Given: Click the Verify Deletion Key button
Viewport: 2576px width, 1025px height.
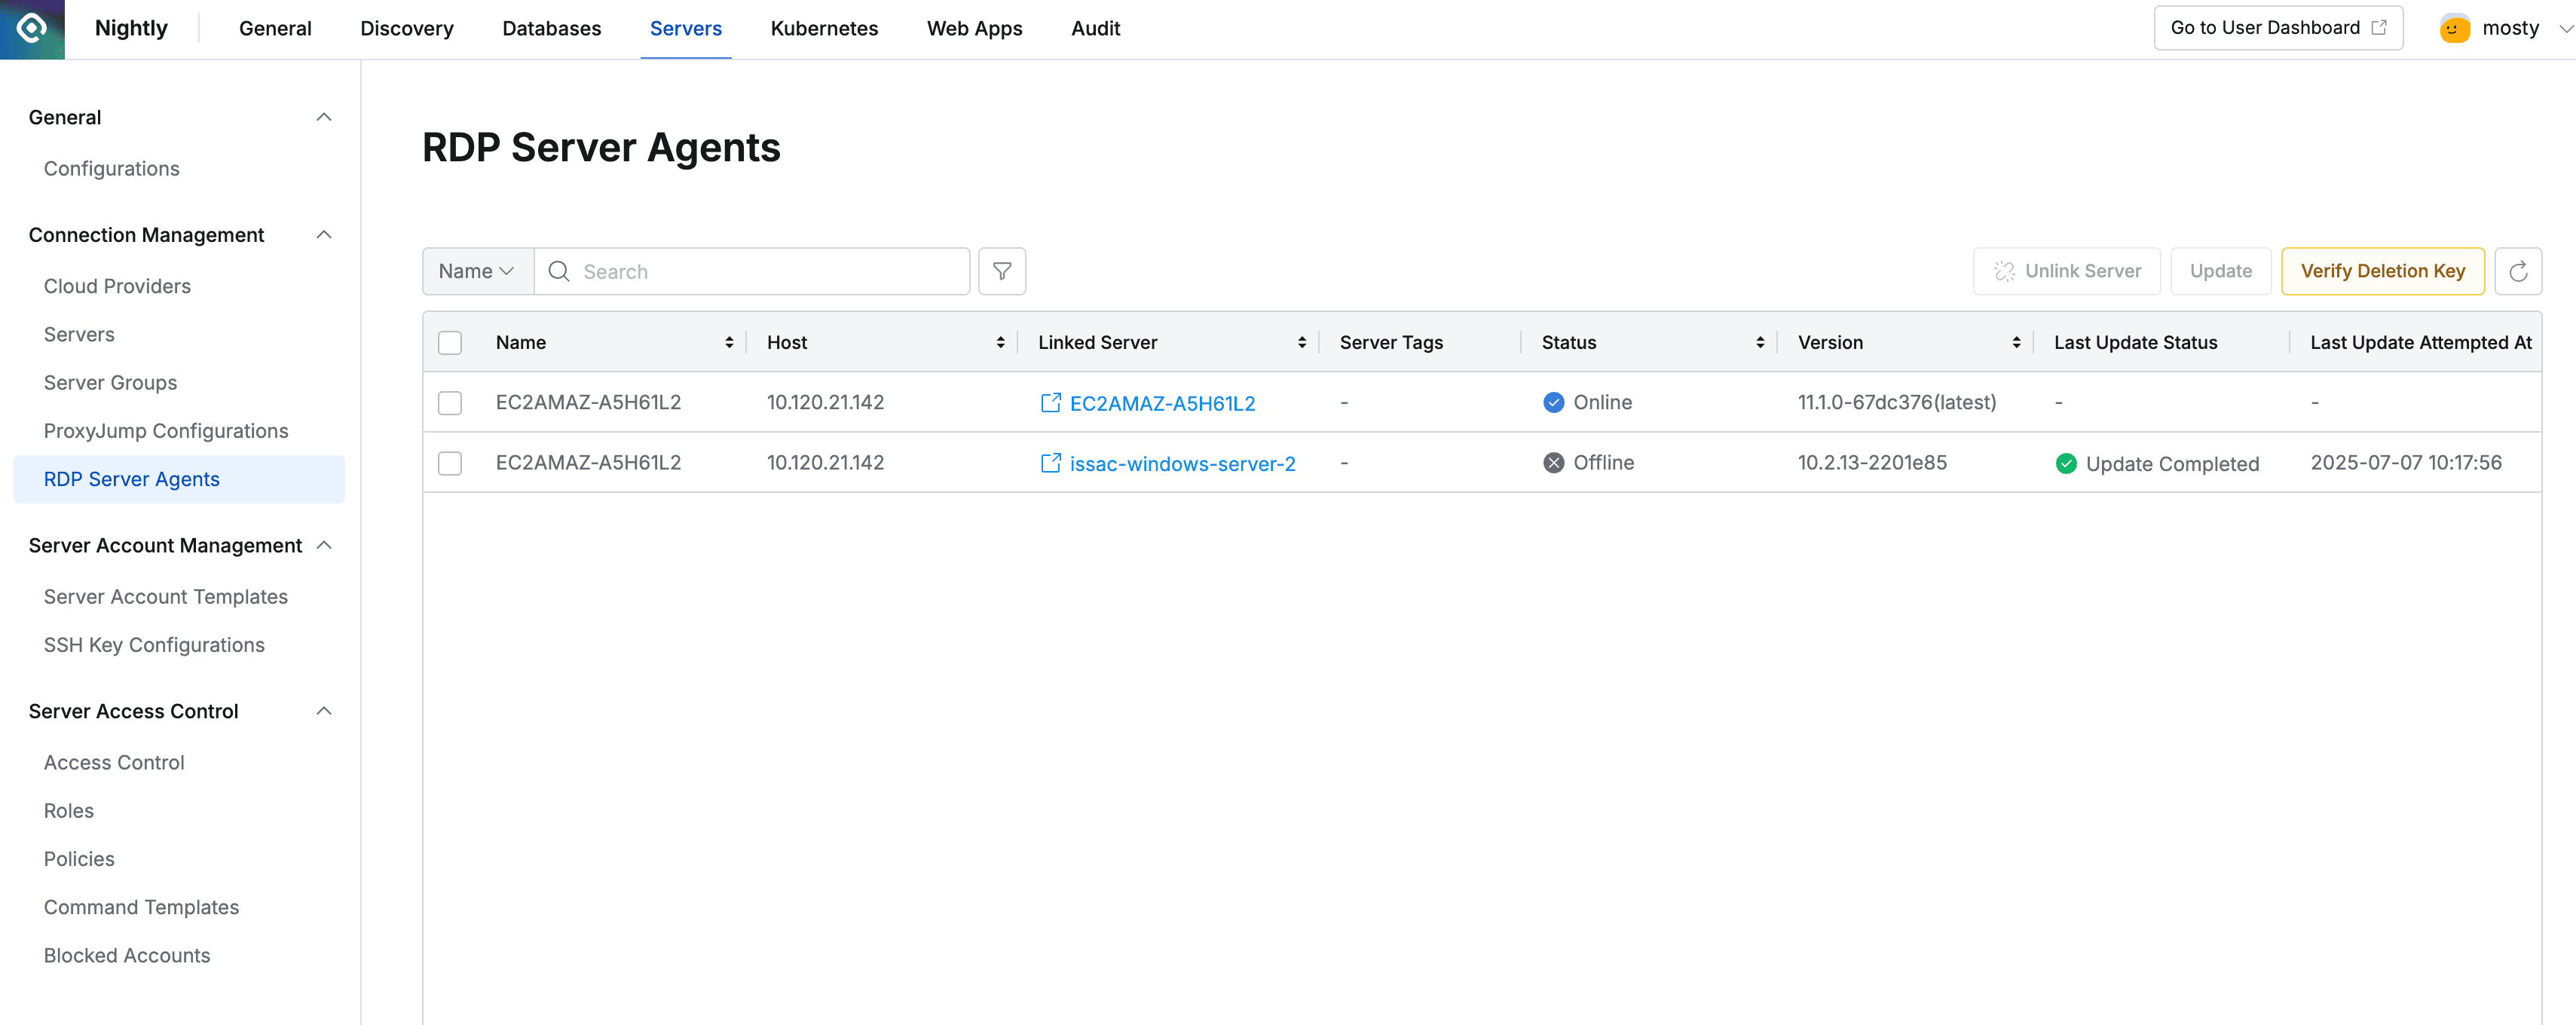Looking at the screenshot, I should (x=2383, y=271).
